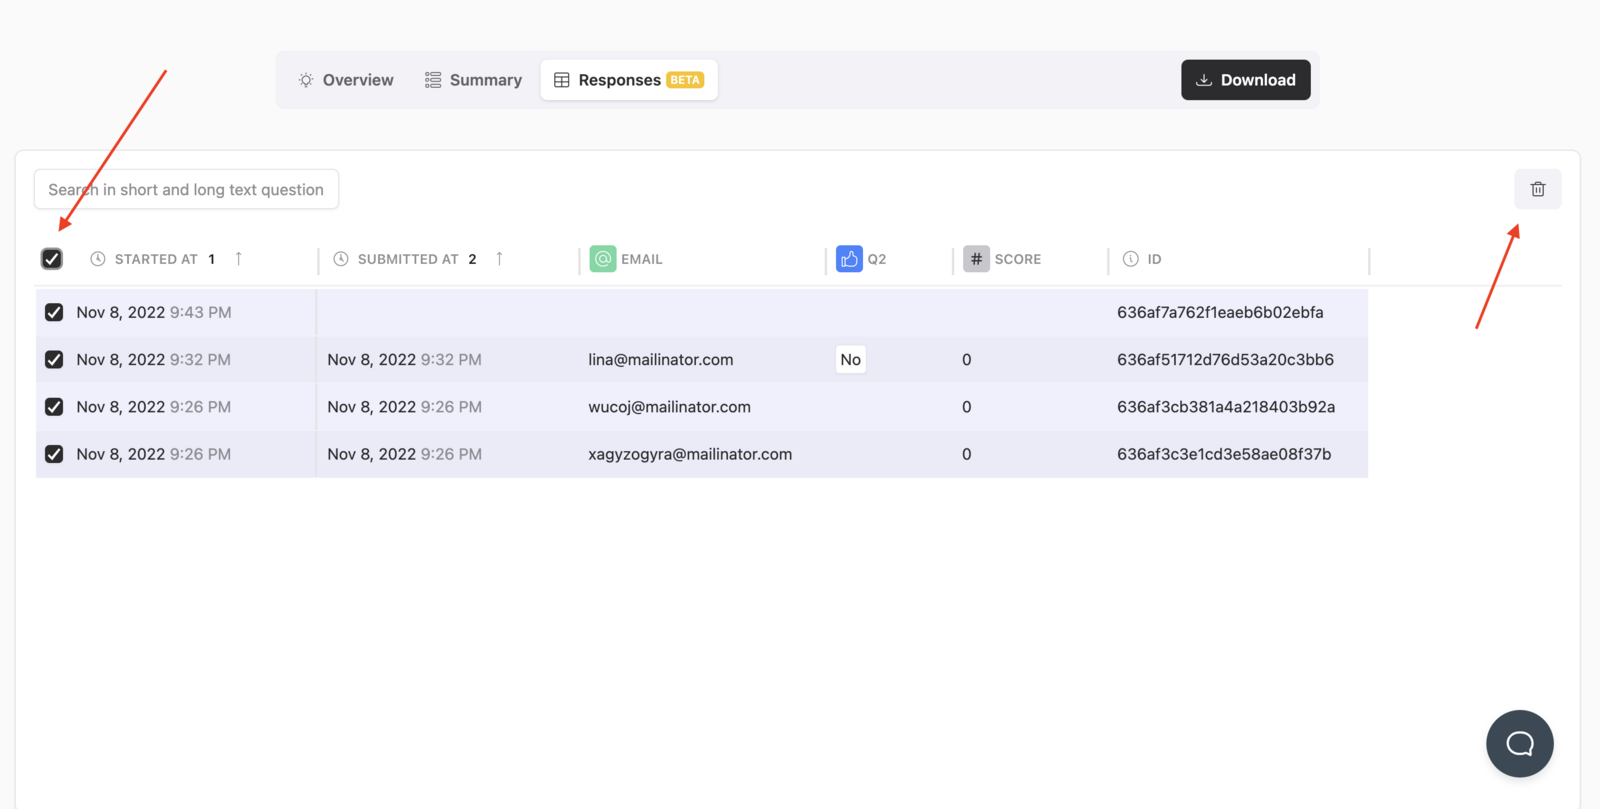Uncheck the 9:43 PM response row
Viewport: 1600px width, 809px height.
click(x=54, y=312)
